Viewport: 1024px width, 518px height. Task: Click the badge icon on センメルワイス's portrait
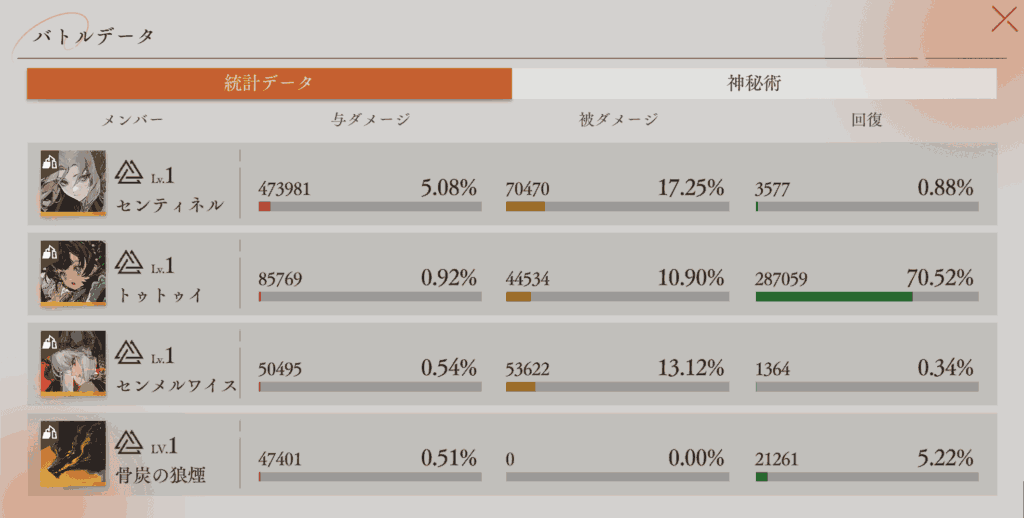(x=49, y=341)
